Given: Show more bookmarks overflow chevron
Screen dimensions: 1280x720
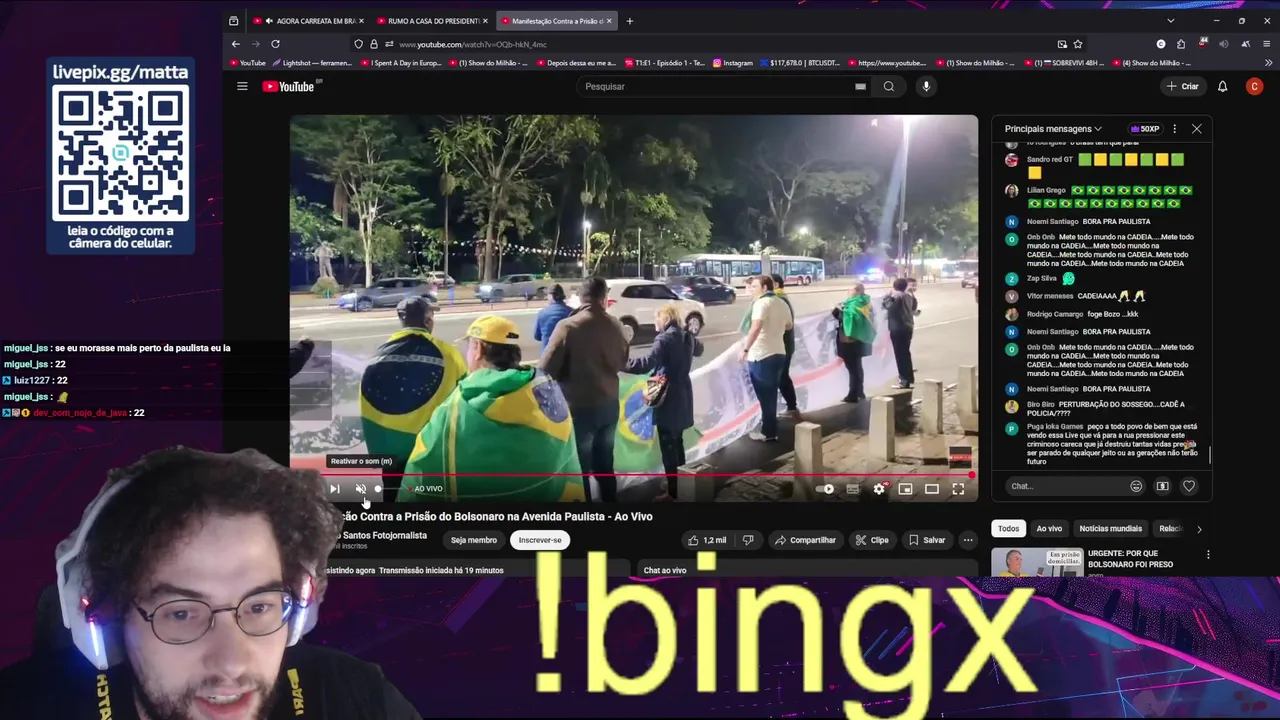Looking at the screenshot, I should [x=1266, y=63].
